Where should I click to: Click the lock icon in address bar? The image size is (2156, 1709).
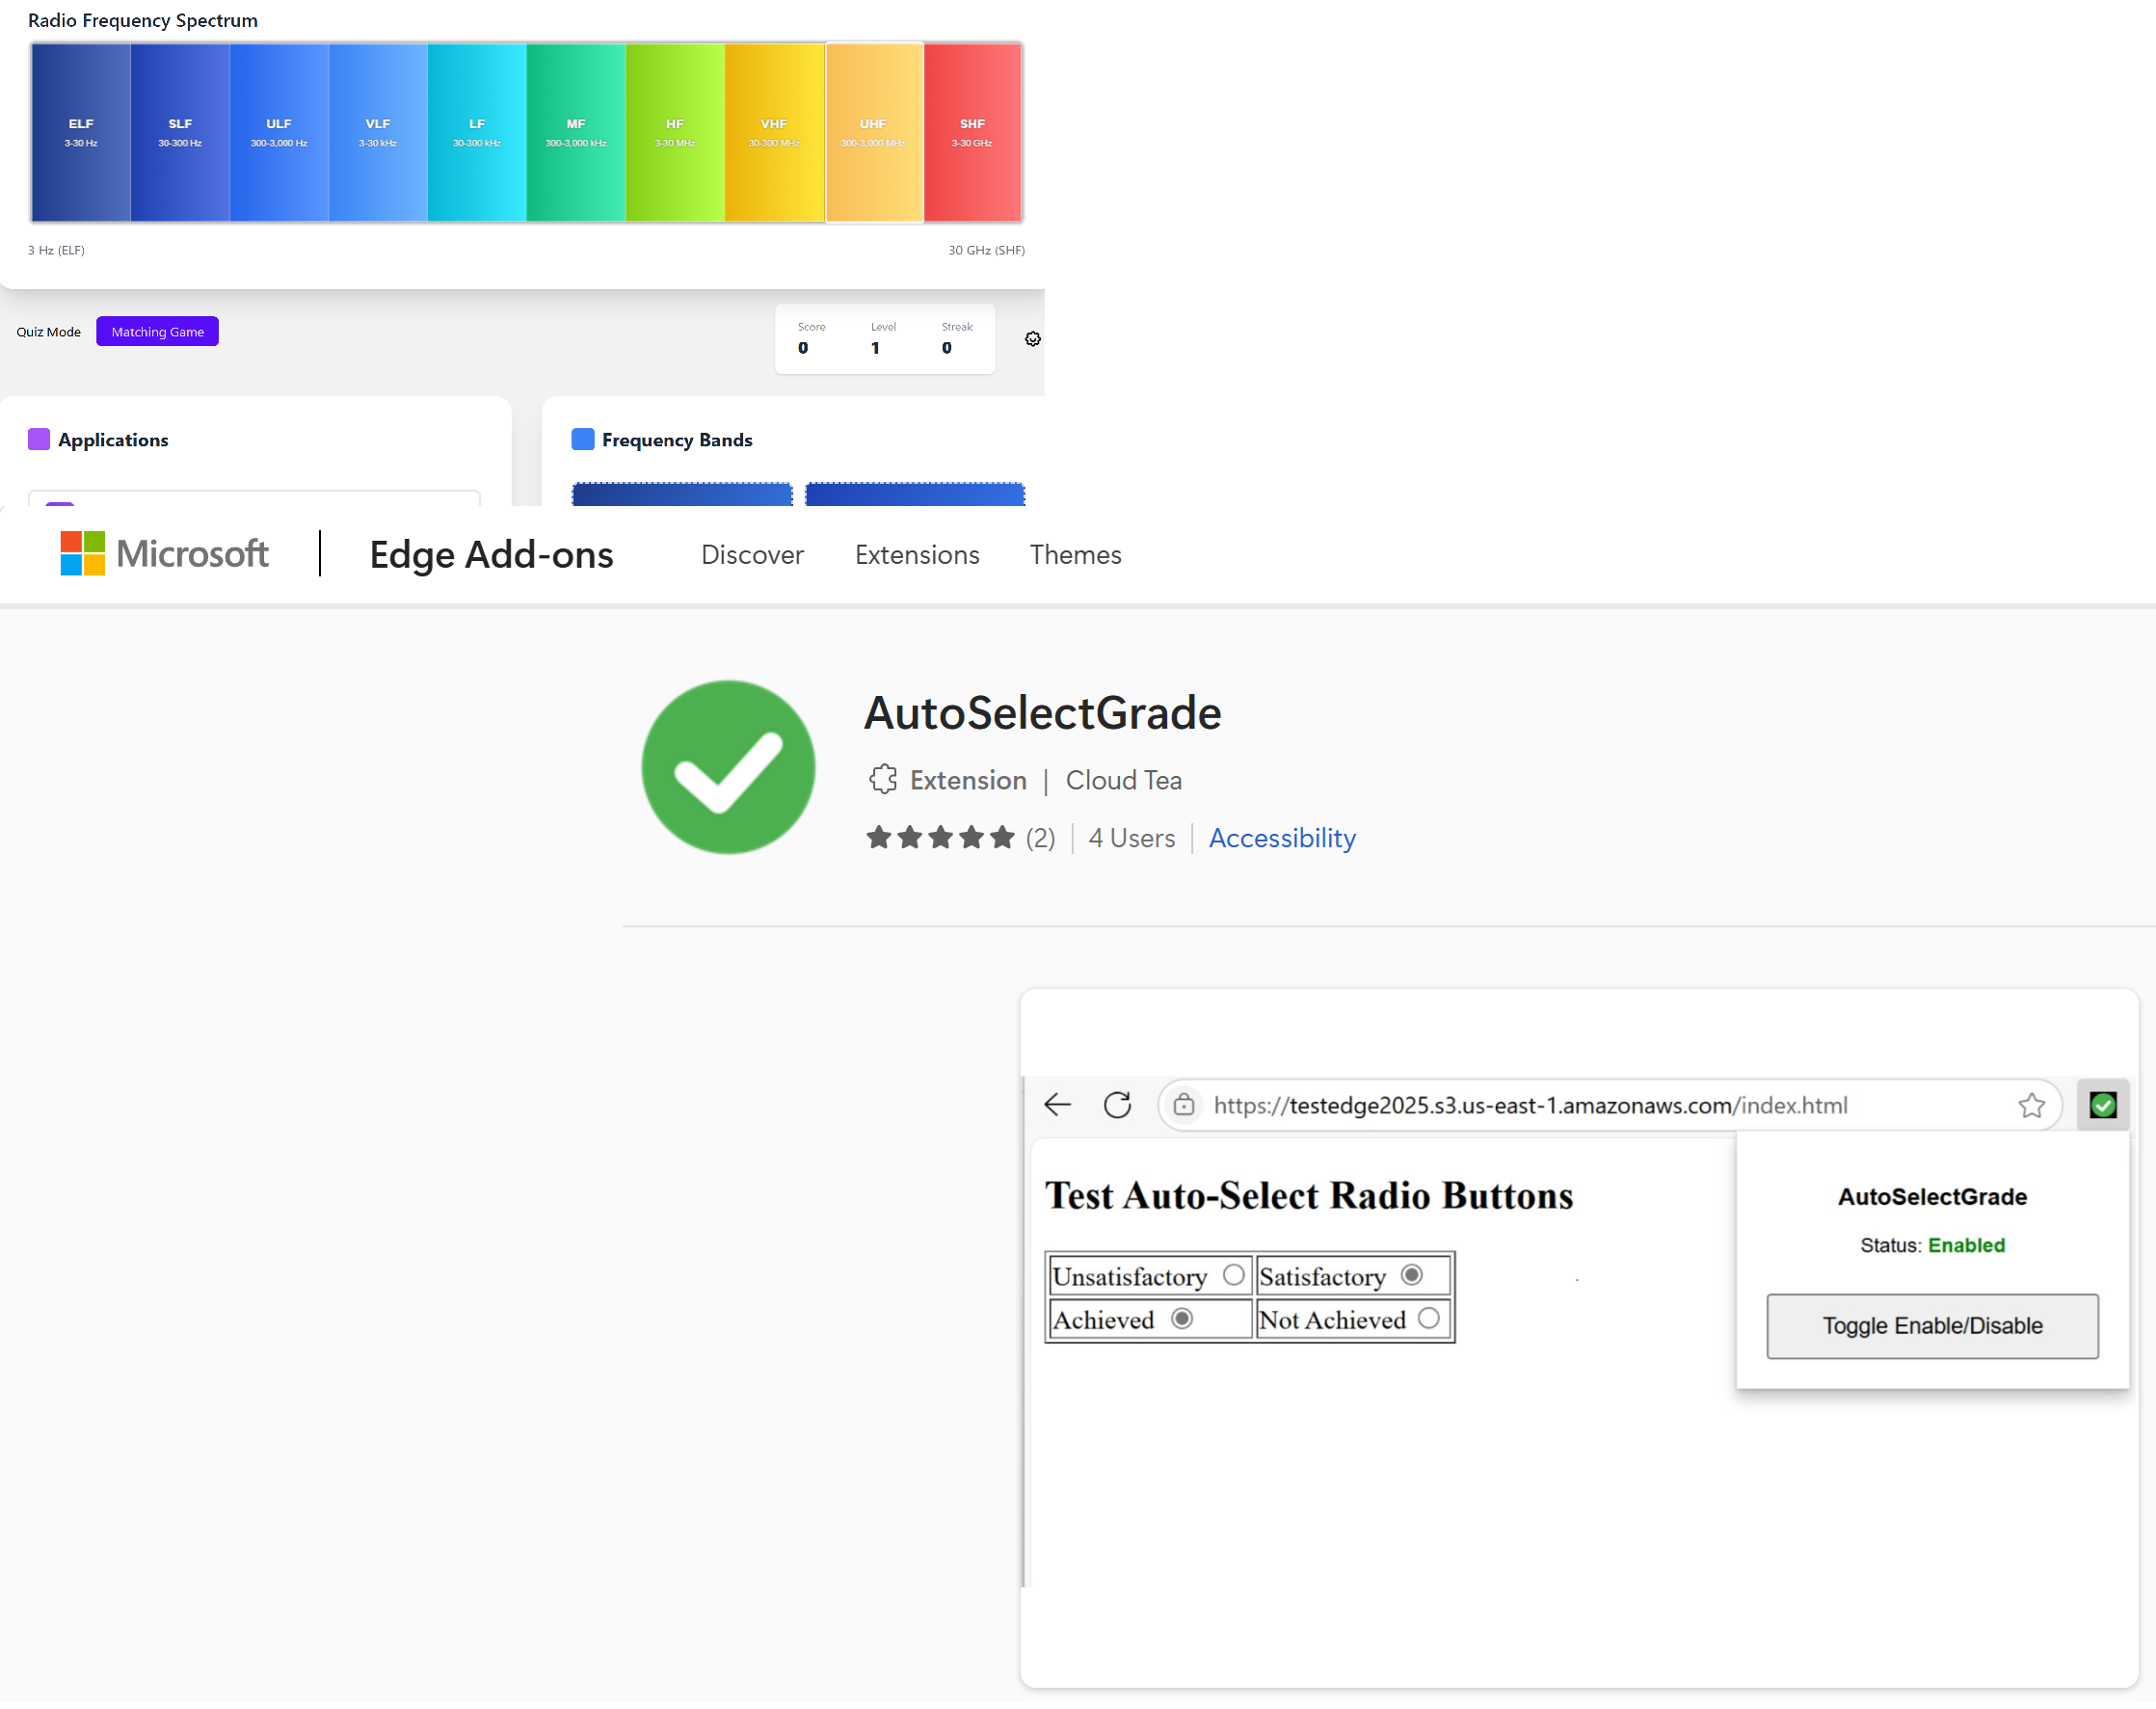pyautogui.click(x=1184, y=1104)
